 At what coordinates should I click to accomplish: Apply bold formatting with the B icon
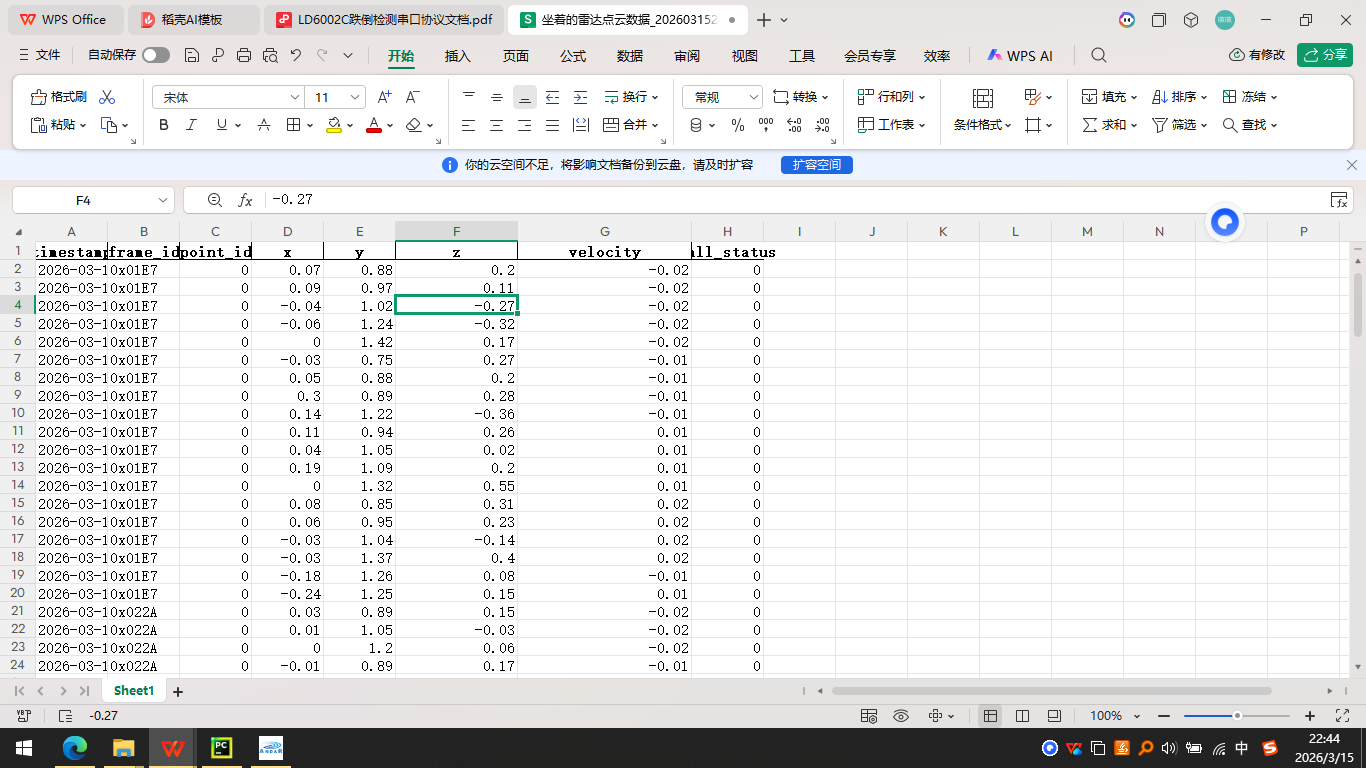[x=164, y=125]
